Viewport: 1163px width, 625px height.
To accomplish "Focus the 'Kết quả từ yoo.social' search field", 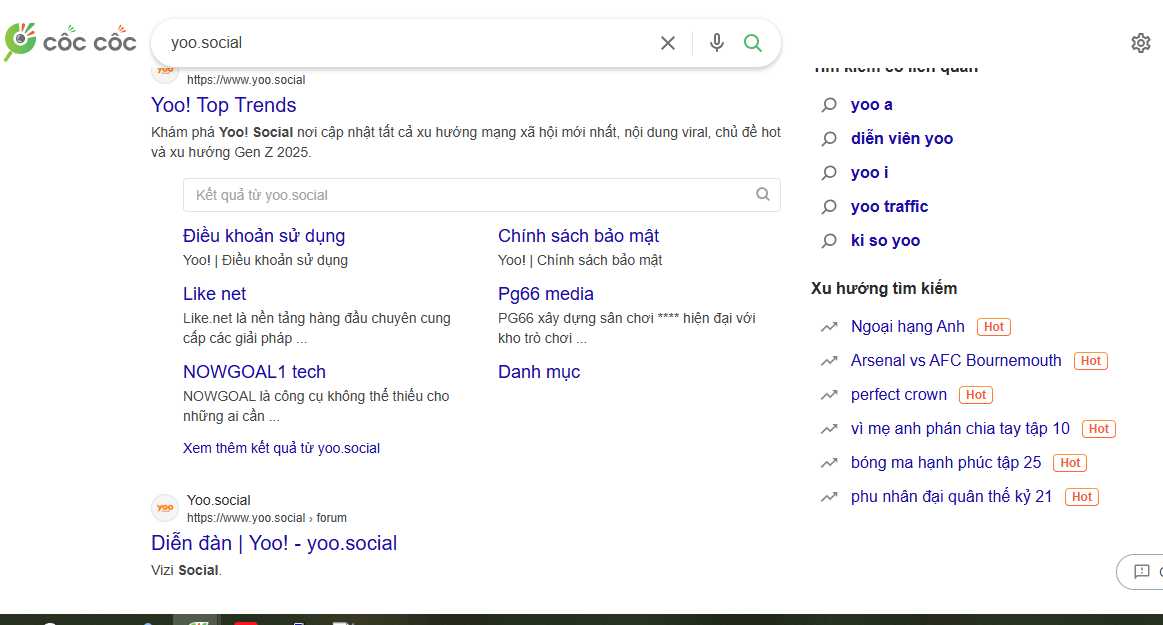I will (482, 195).
